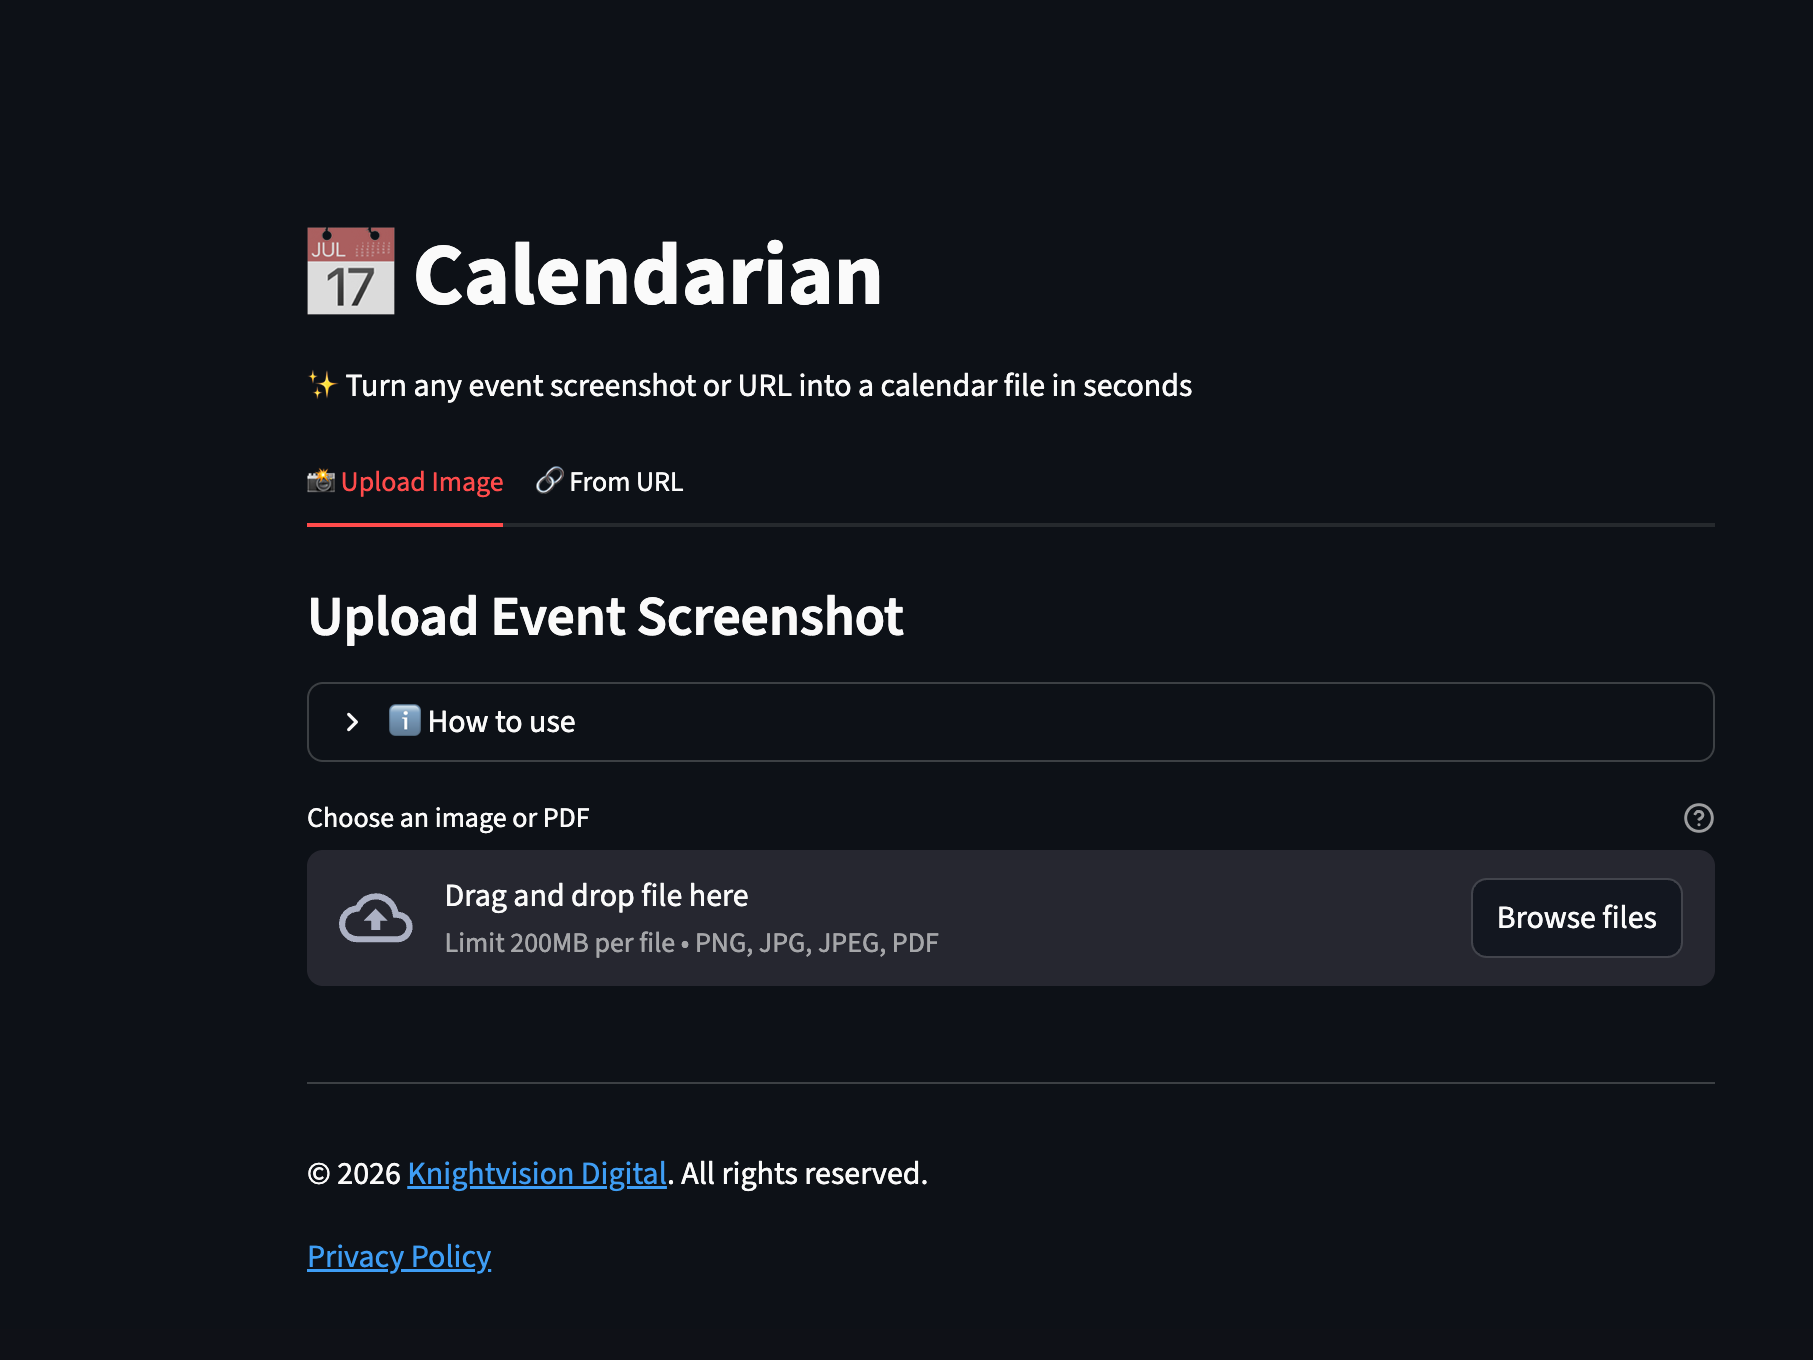Click the JUL 17 calendar logo icon
The image size is (1813, 1360).
[x=351, y=272]
